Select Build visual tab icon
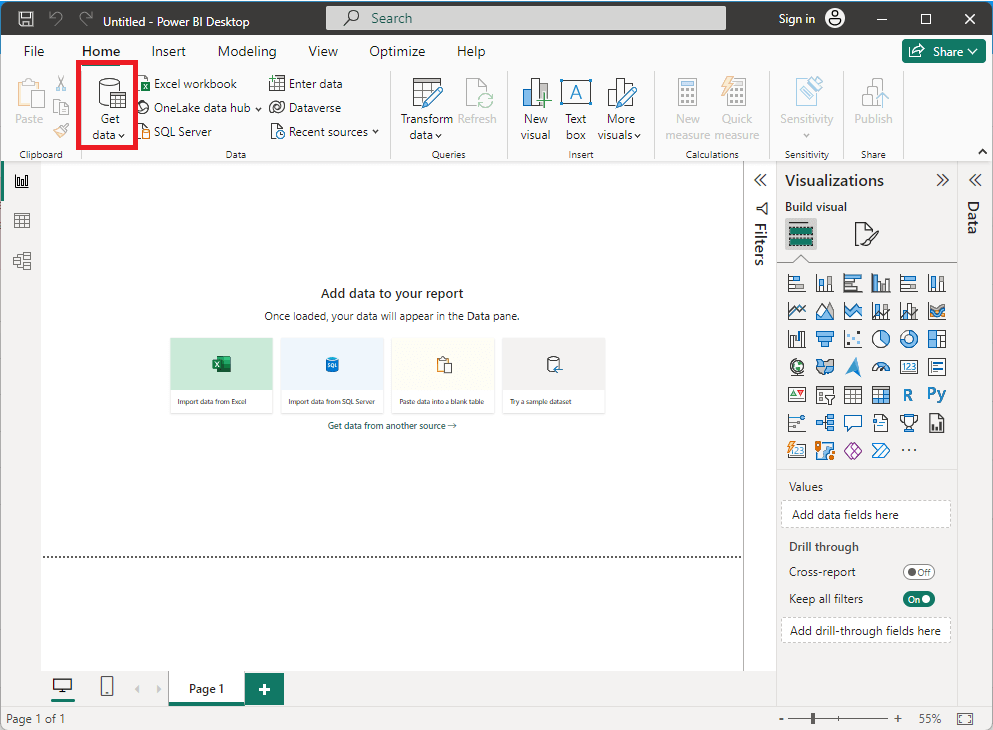Viewport: 993px width, 730px height. (x=800, y=234)
